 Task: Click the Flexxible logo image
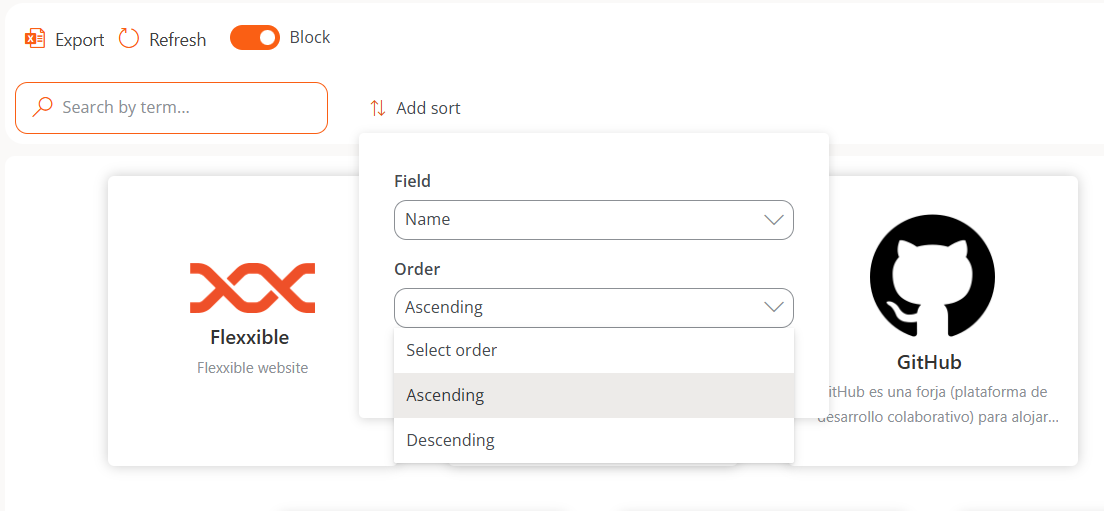(252, 288)
